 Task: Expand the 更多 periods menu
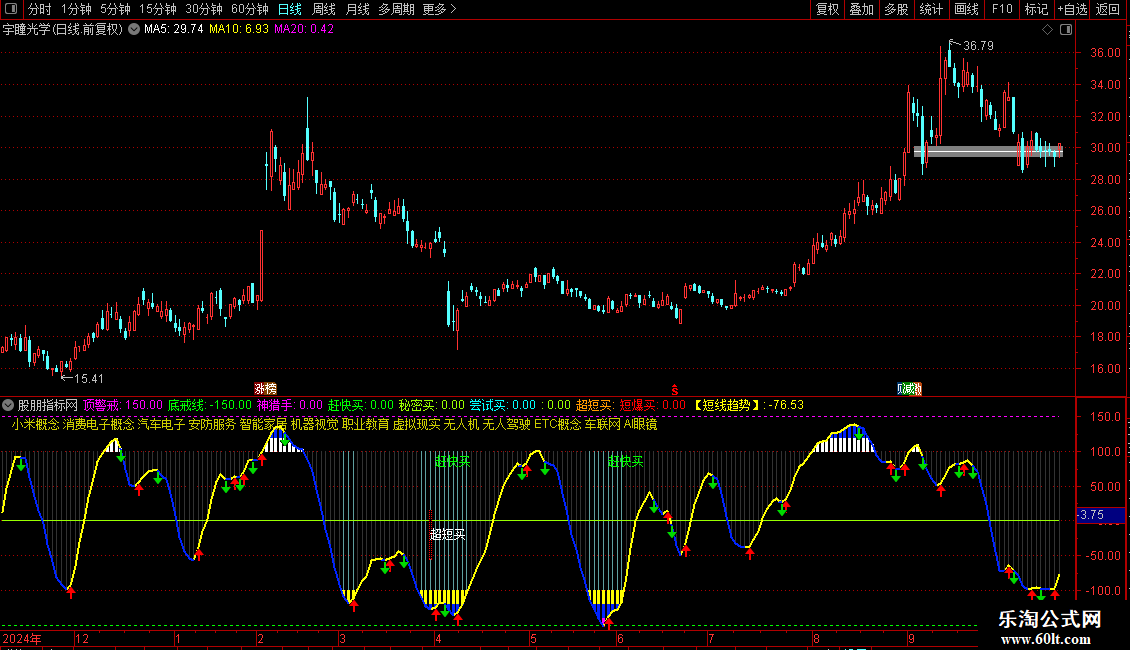[439, 9]
